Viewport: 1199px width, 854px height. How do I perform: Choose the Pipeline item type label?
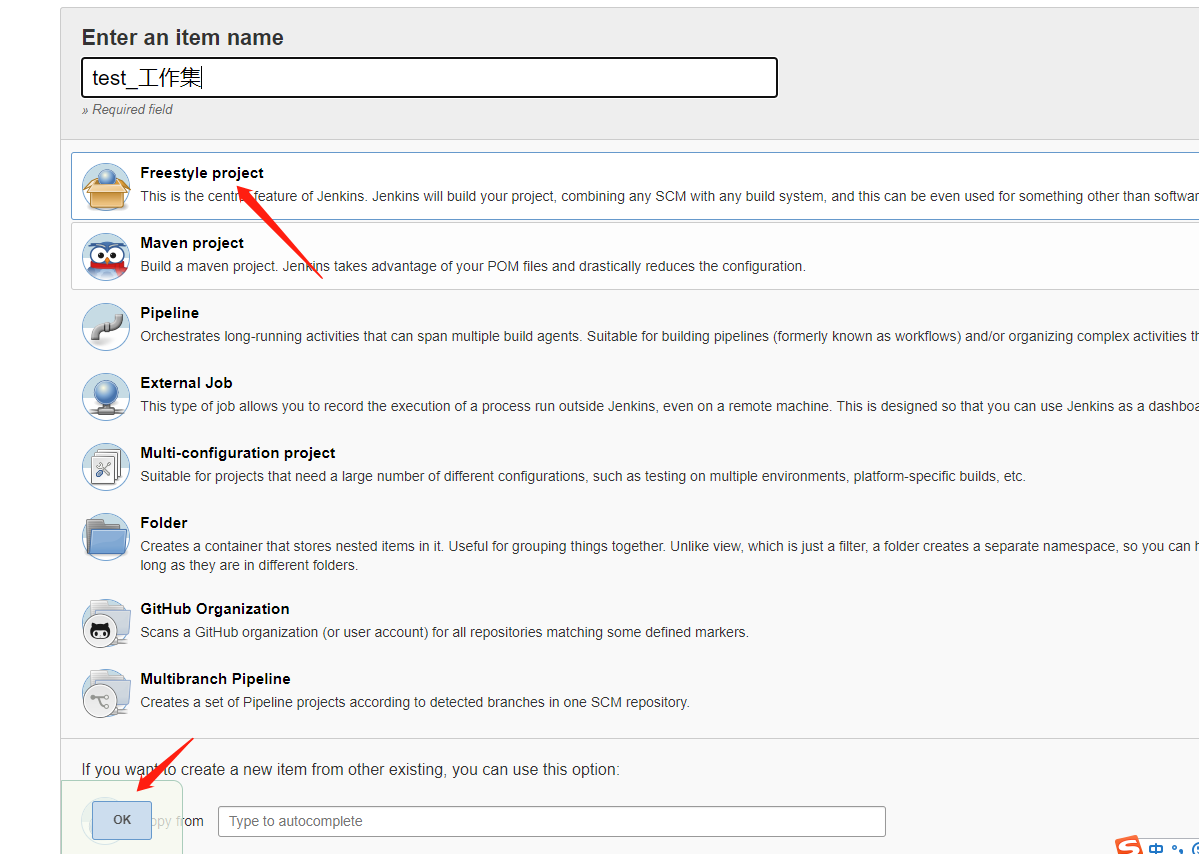[170, 313]
